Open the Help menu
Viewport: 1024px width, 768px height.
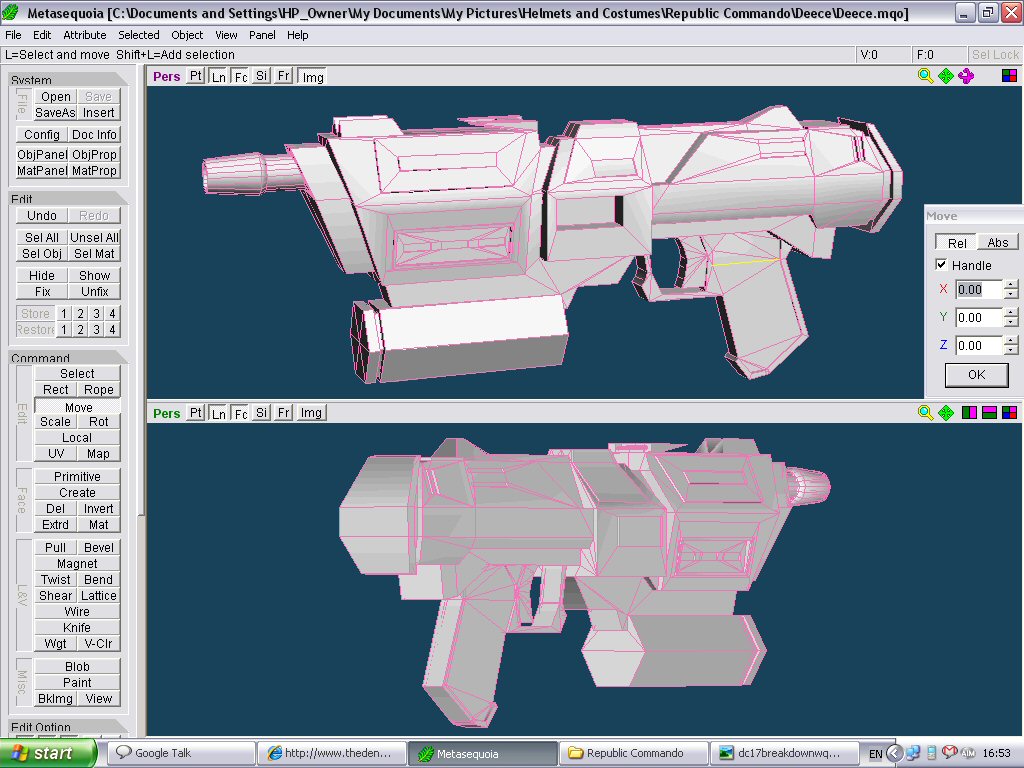(x=298, y=35)
